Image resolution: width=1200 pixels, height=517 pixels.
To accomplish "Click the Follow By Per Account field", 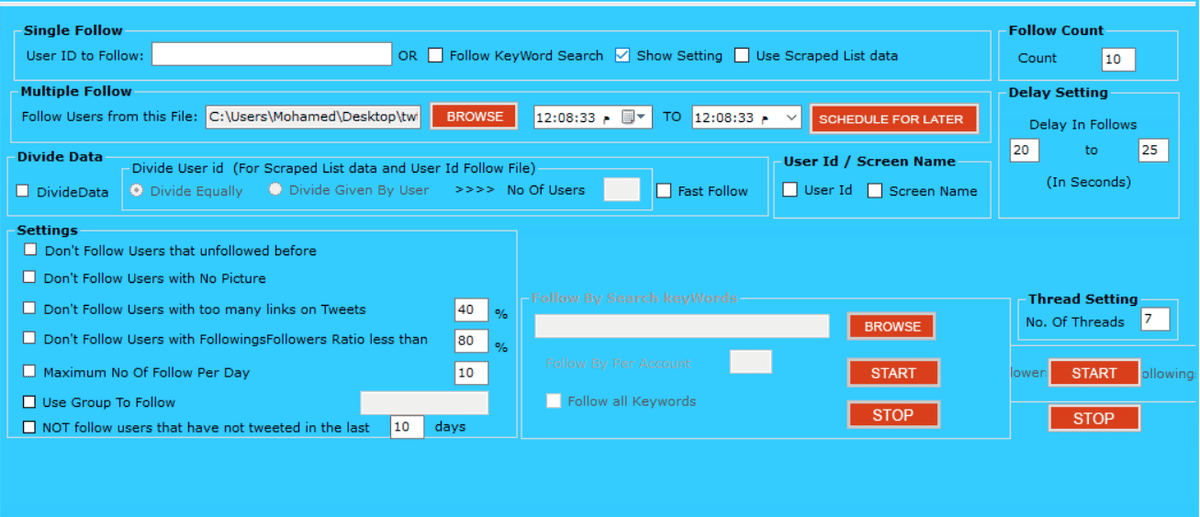I will 750,362.
